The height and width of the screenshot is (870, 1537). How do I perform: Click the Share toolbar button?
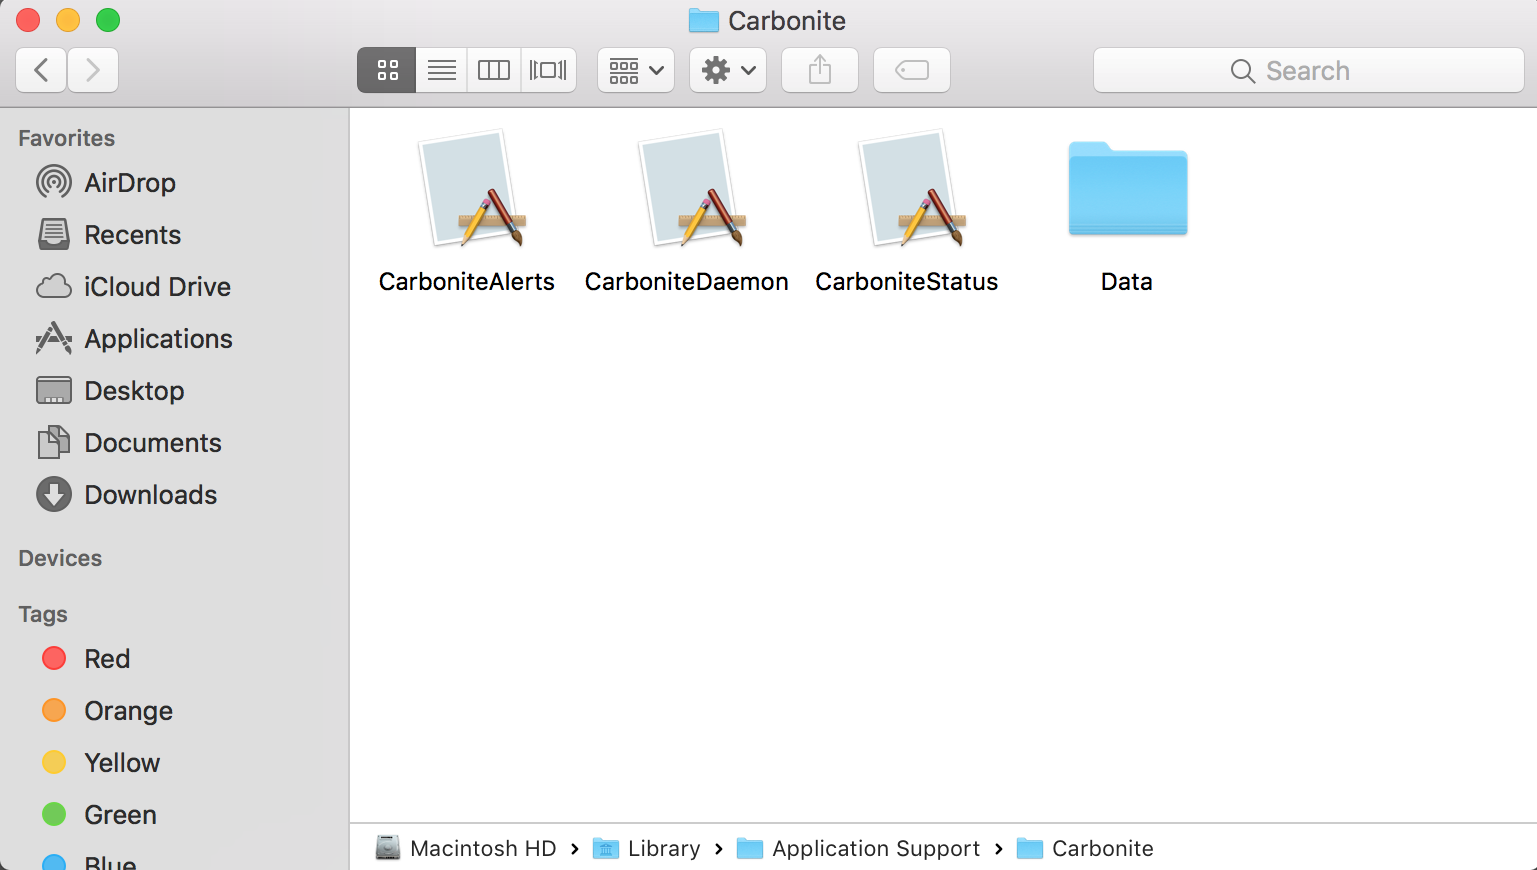(820, 70)
